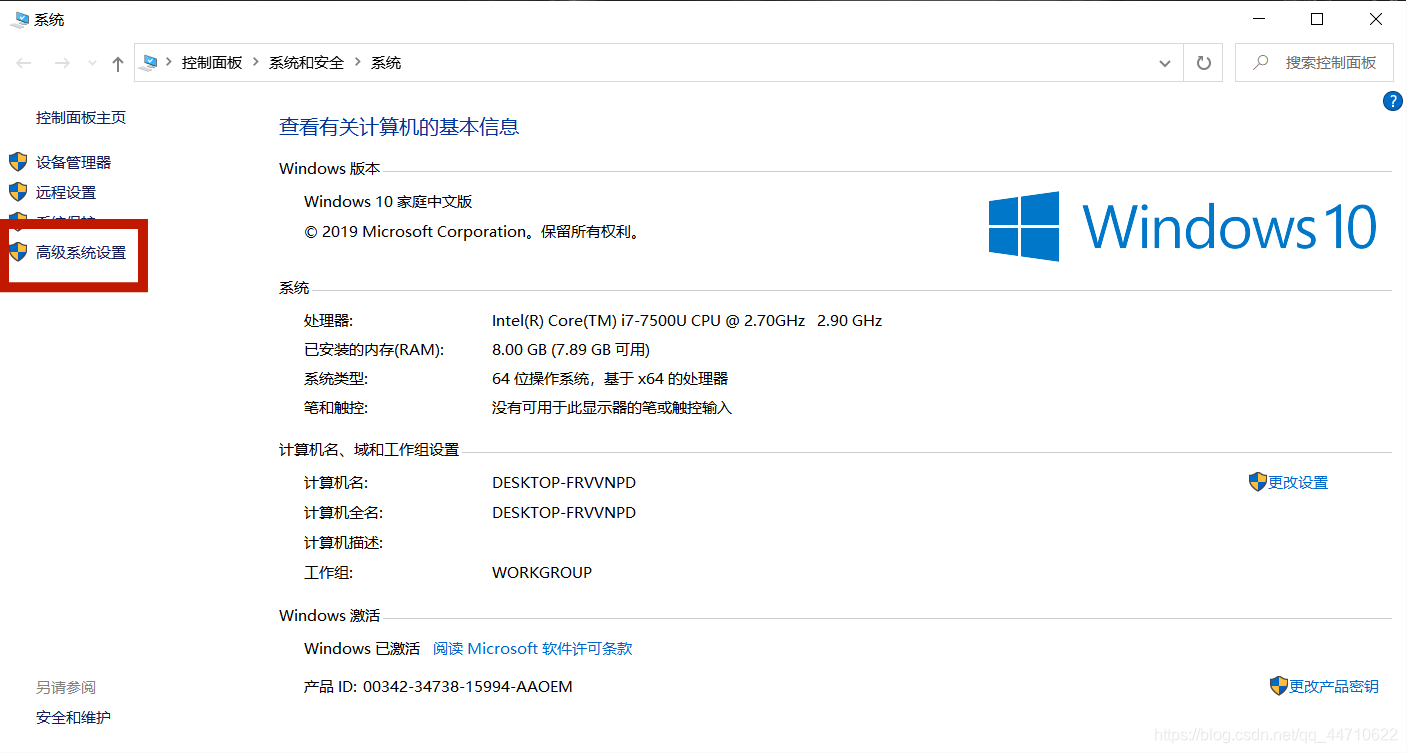Image resolution: width=1407 pixels, height=753 pixels.
Task: Maximize the 系统 window
Action: point(1317,19)
